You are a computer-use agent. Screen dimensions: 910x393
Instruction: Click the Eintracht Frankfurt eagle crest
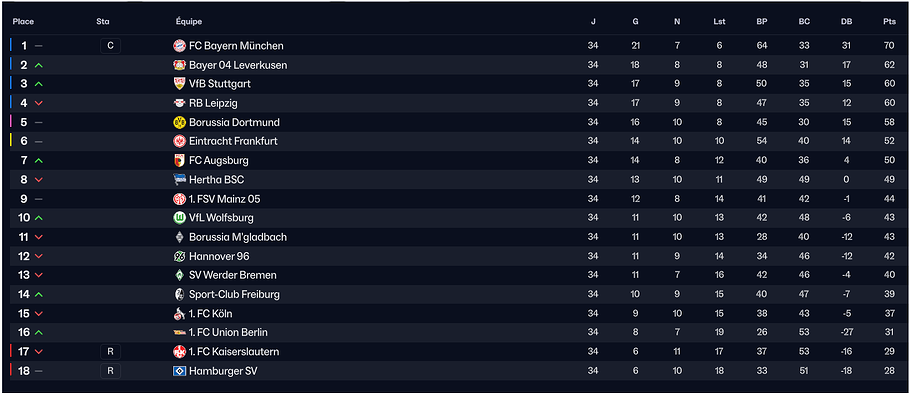[x=179, y=141]
